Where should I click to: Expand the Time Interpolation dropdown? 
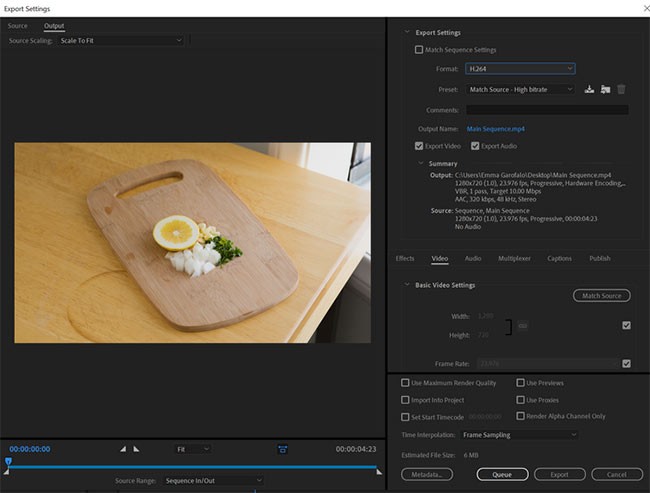519,435
